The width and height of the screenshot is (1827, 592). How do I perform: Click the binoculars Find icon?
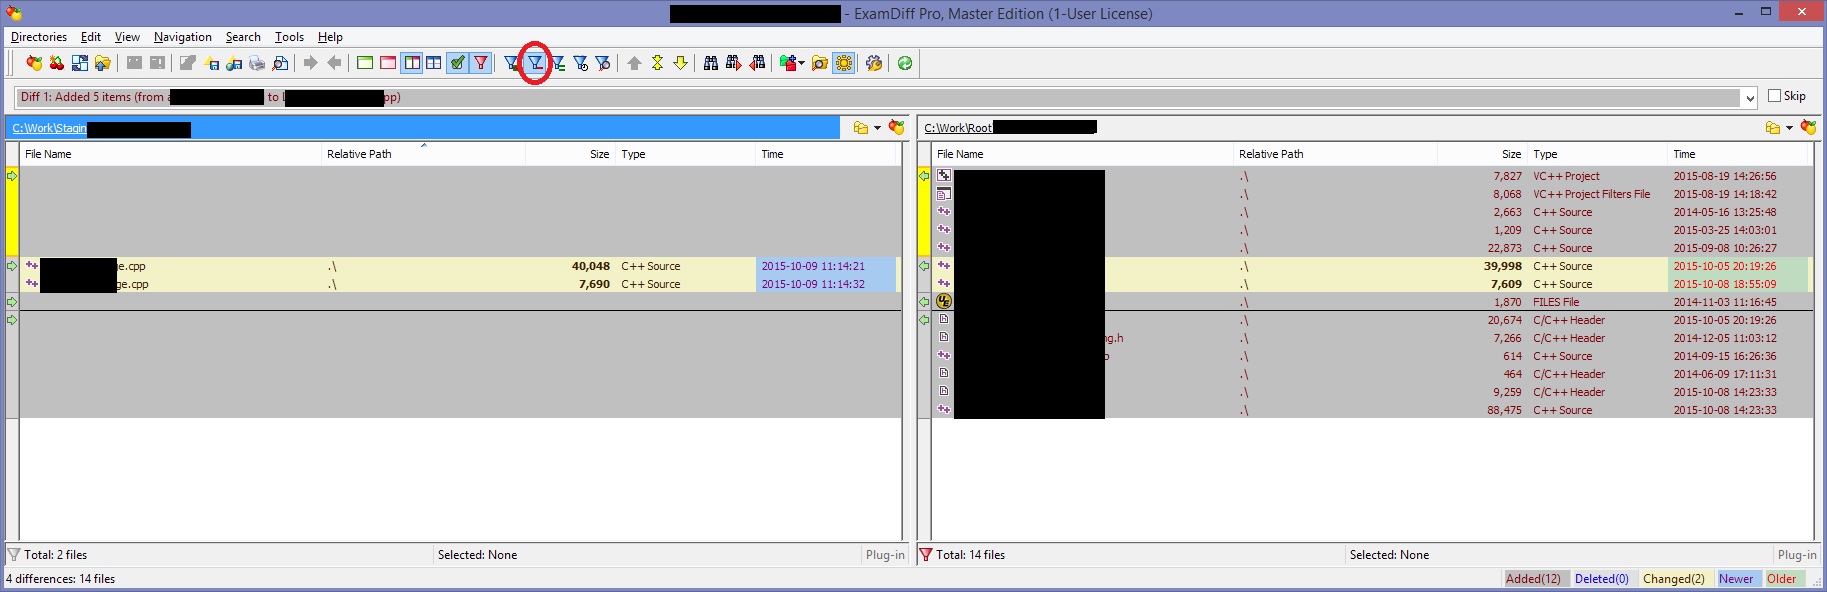(x=711, y=63)
